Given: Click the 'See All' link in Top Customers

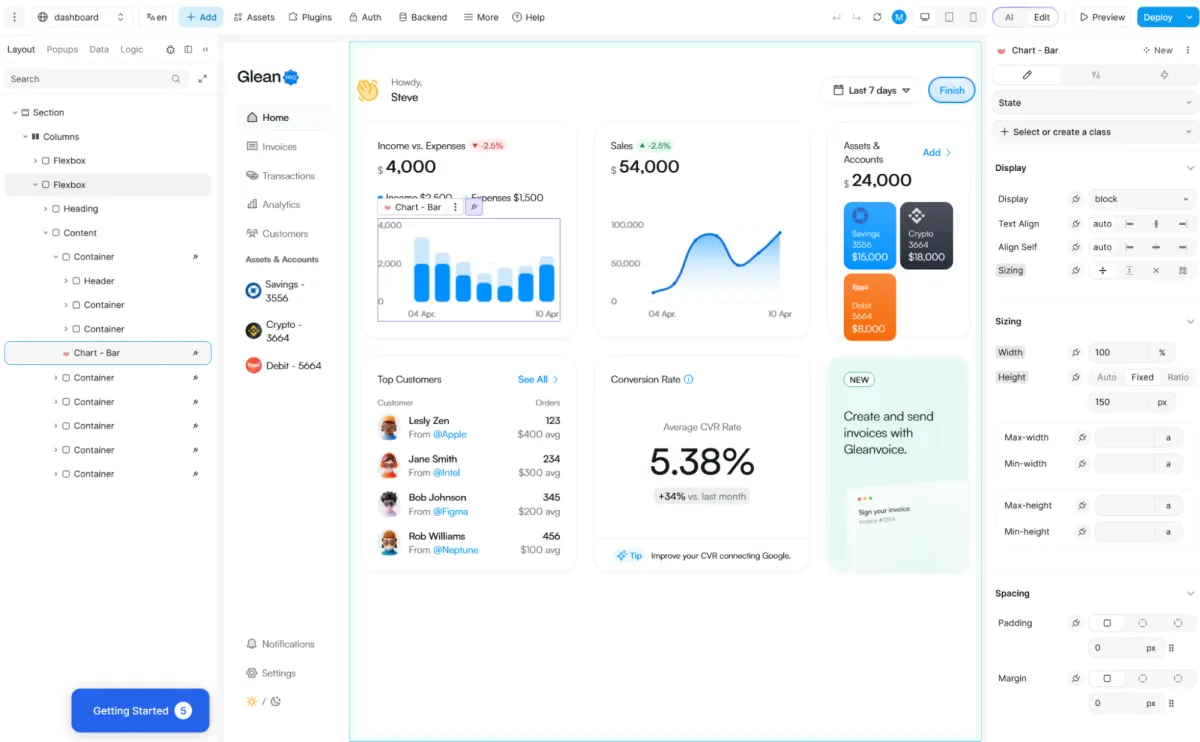Looking at the screenshot, I should coord(538,380).
